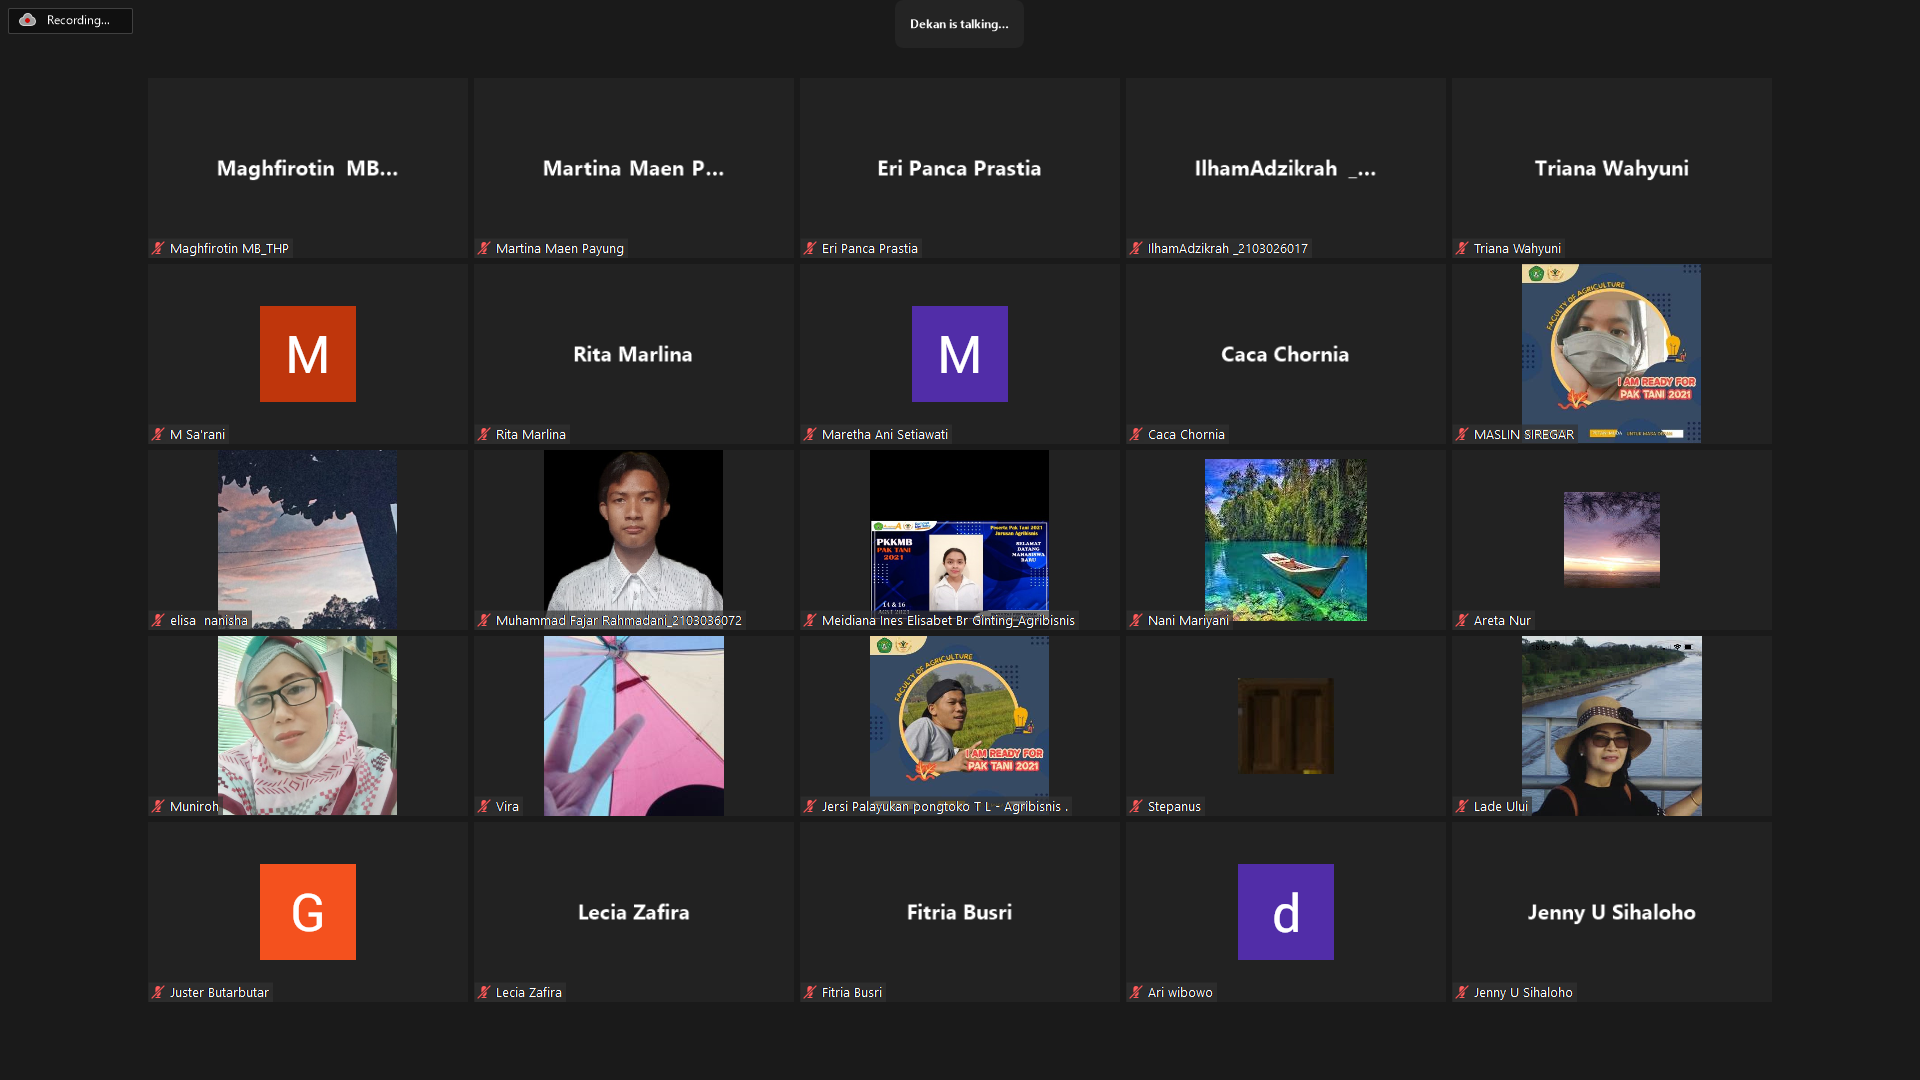Select Muniroh's hijab selfie picture
Image resolution: width=1920 pixels, height=1080 pixels.
(307, 725)
